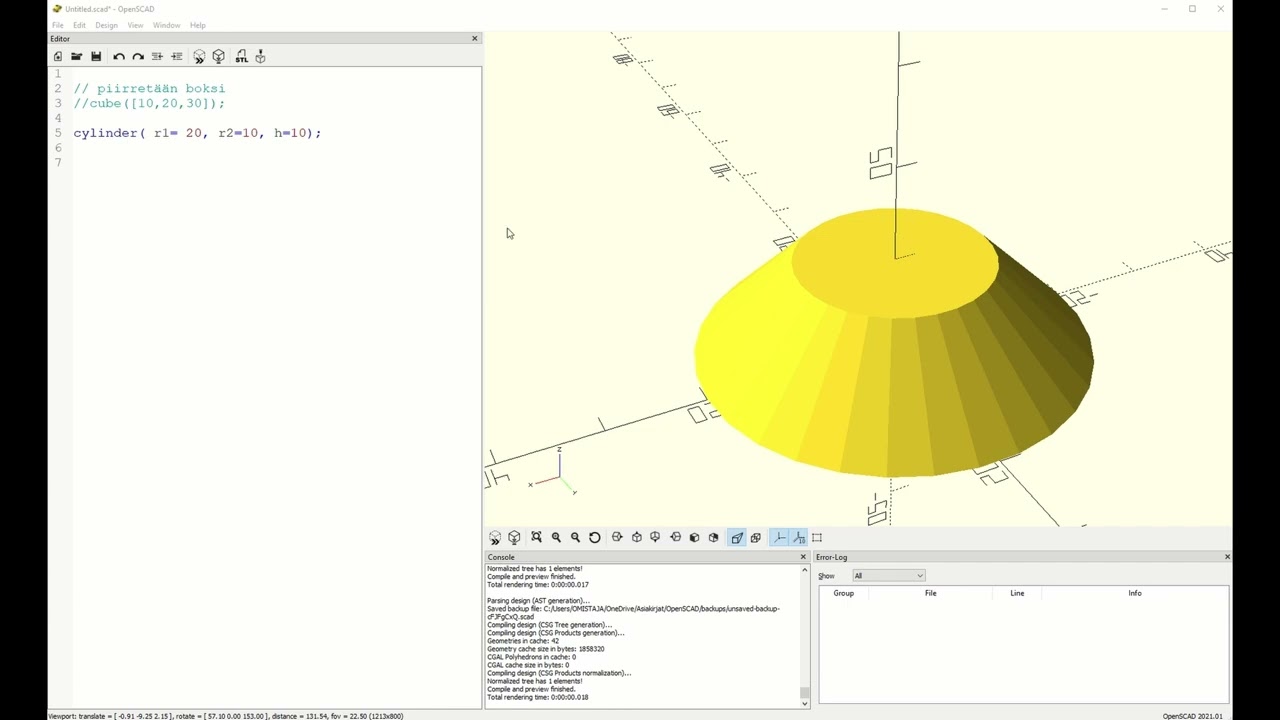Click the Line column header in Error-Log
Image resolution: width=1280 pixels, height=720 pixels.
tap(1017, 593)
